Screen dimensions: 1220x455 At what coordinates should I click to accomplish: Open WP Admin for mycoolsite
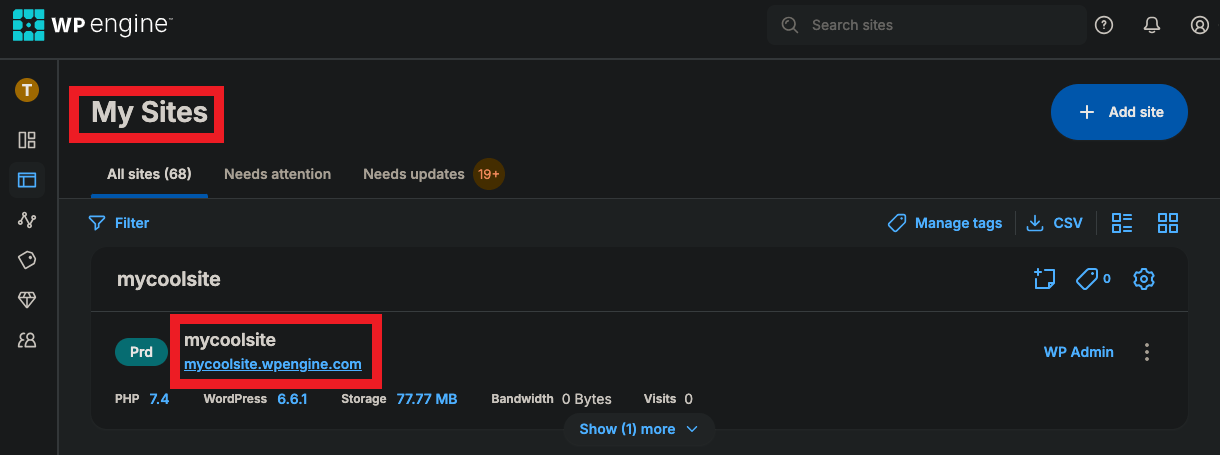1079,352
